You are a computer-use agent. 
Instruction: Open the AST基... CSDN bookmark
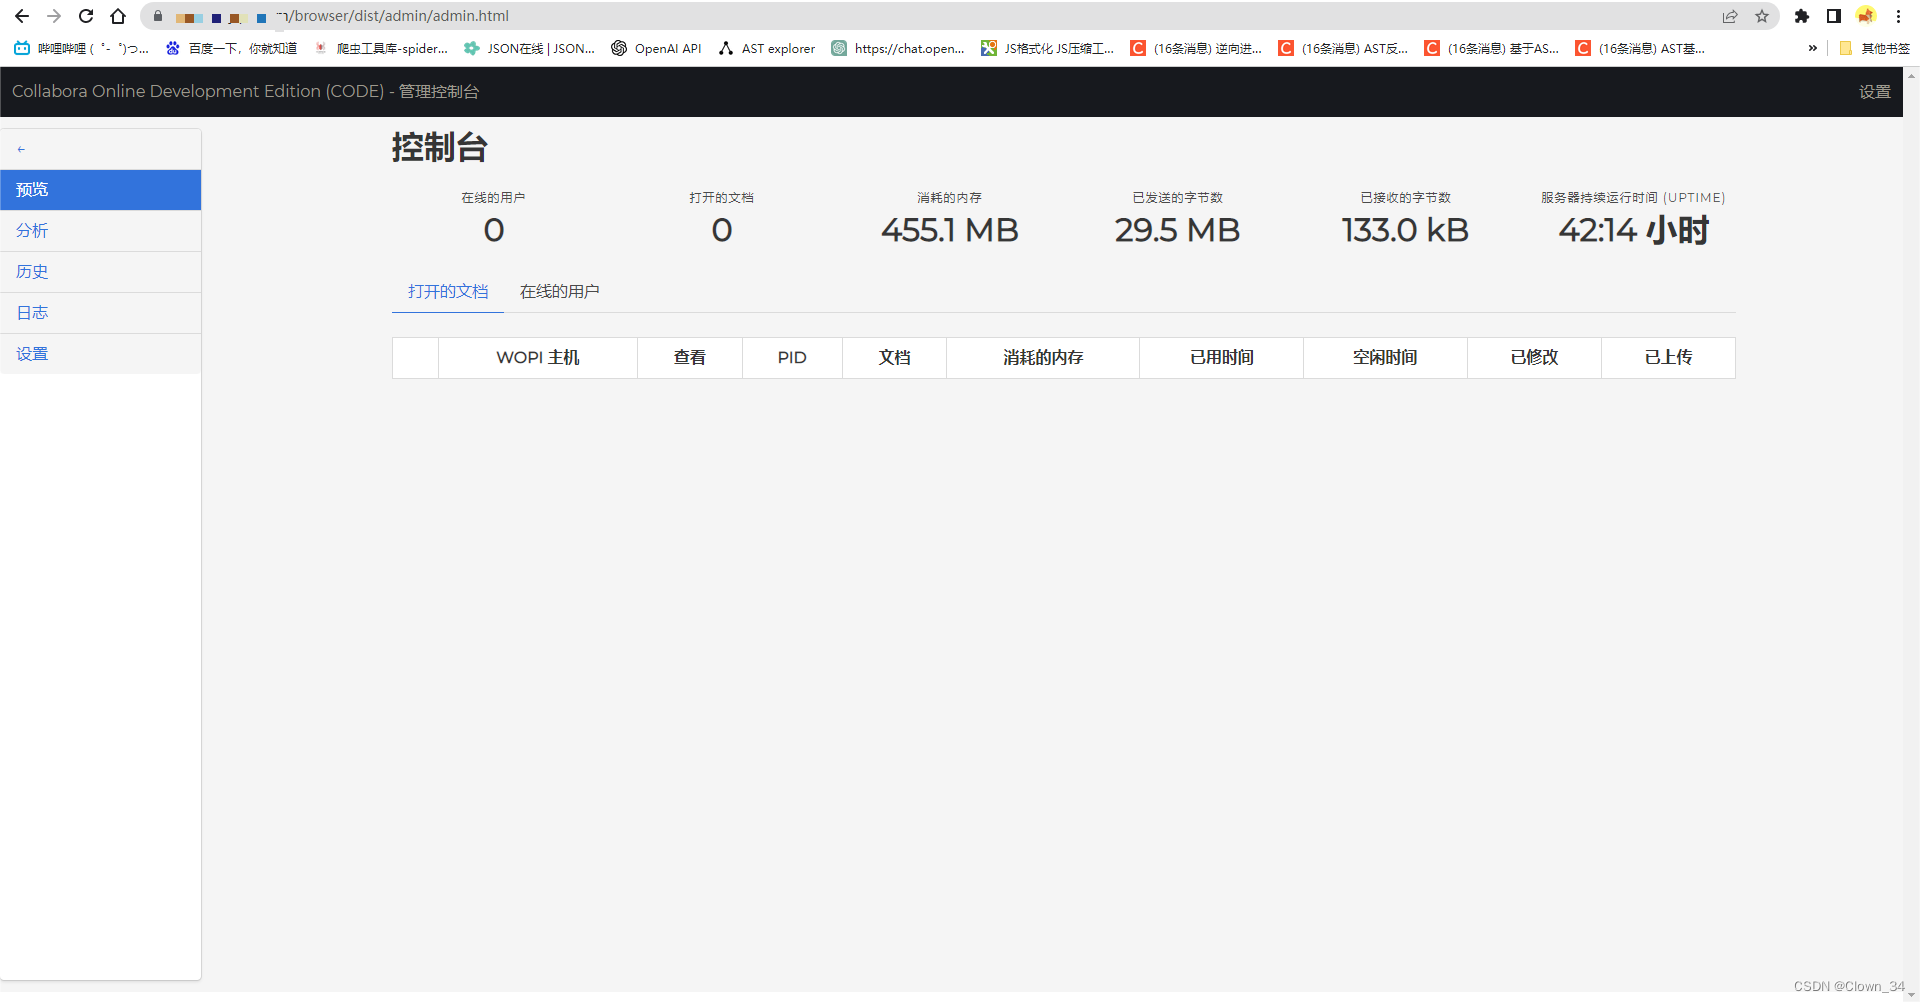pos(1640,48)
